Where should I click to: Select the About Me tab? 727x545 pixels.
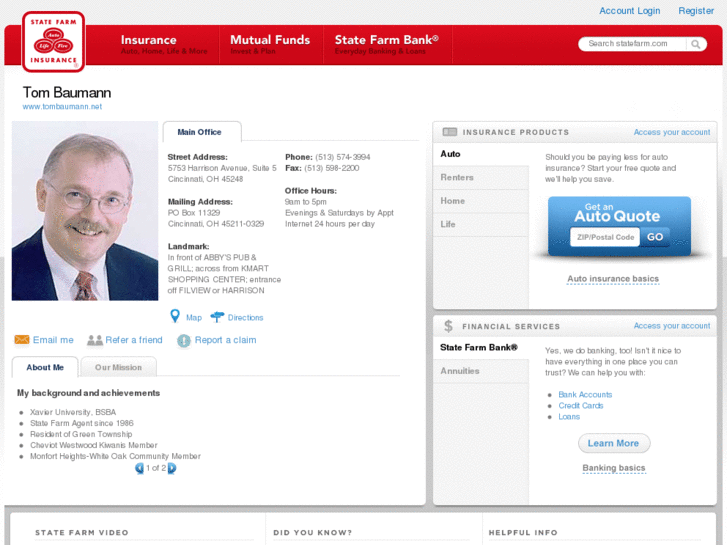(45, 367)
